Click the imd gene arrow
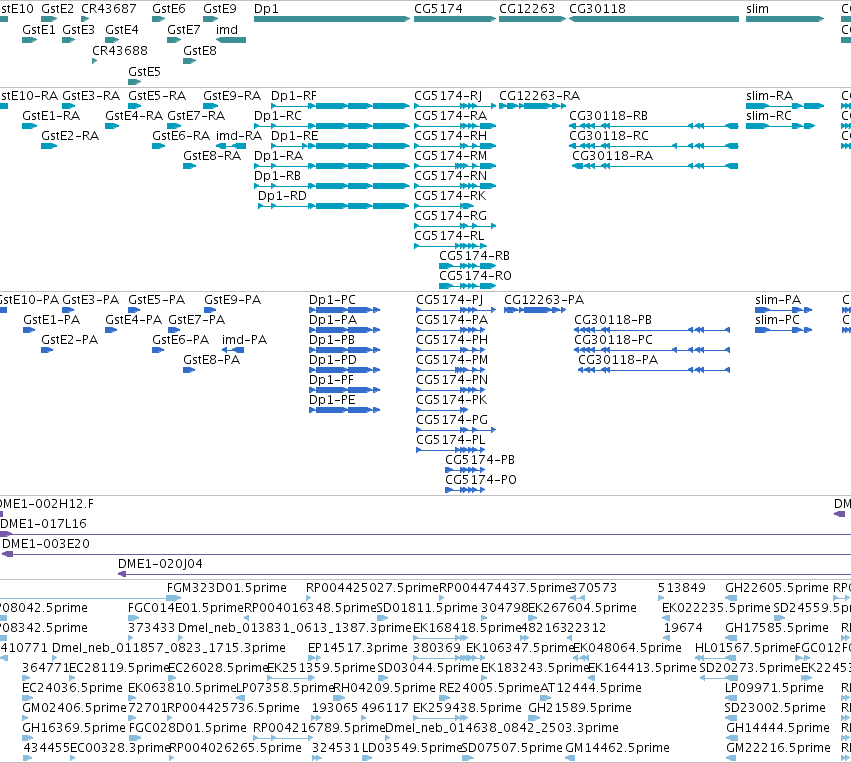The width and height of the screenshot is (851, 763). coord(231,40)
